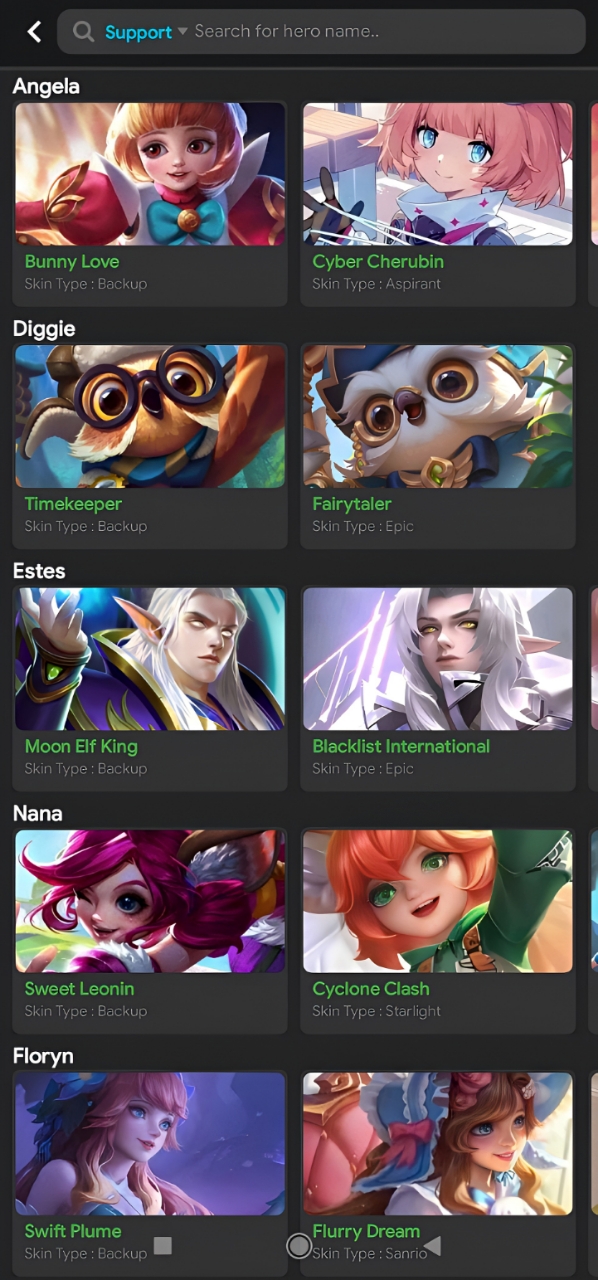Screen dimensions: 598x1280
Task: Tap the back arrow icon
Action: click(34, 32)
